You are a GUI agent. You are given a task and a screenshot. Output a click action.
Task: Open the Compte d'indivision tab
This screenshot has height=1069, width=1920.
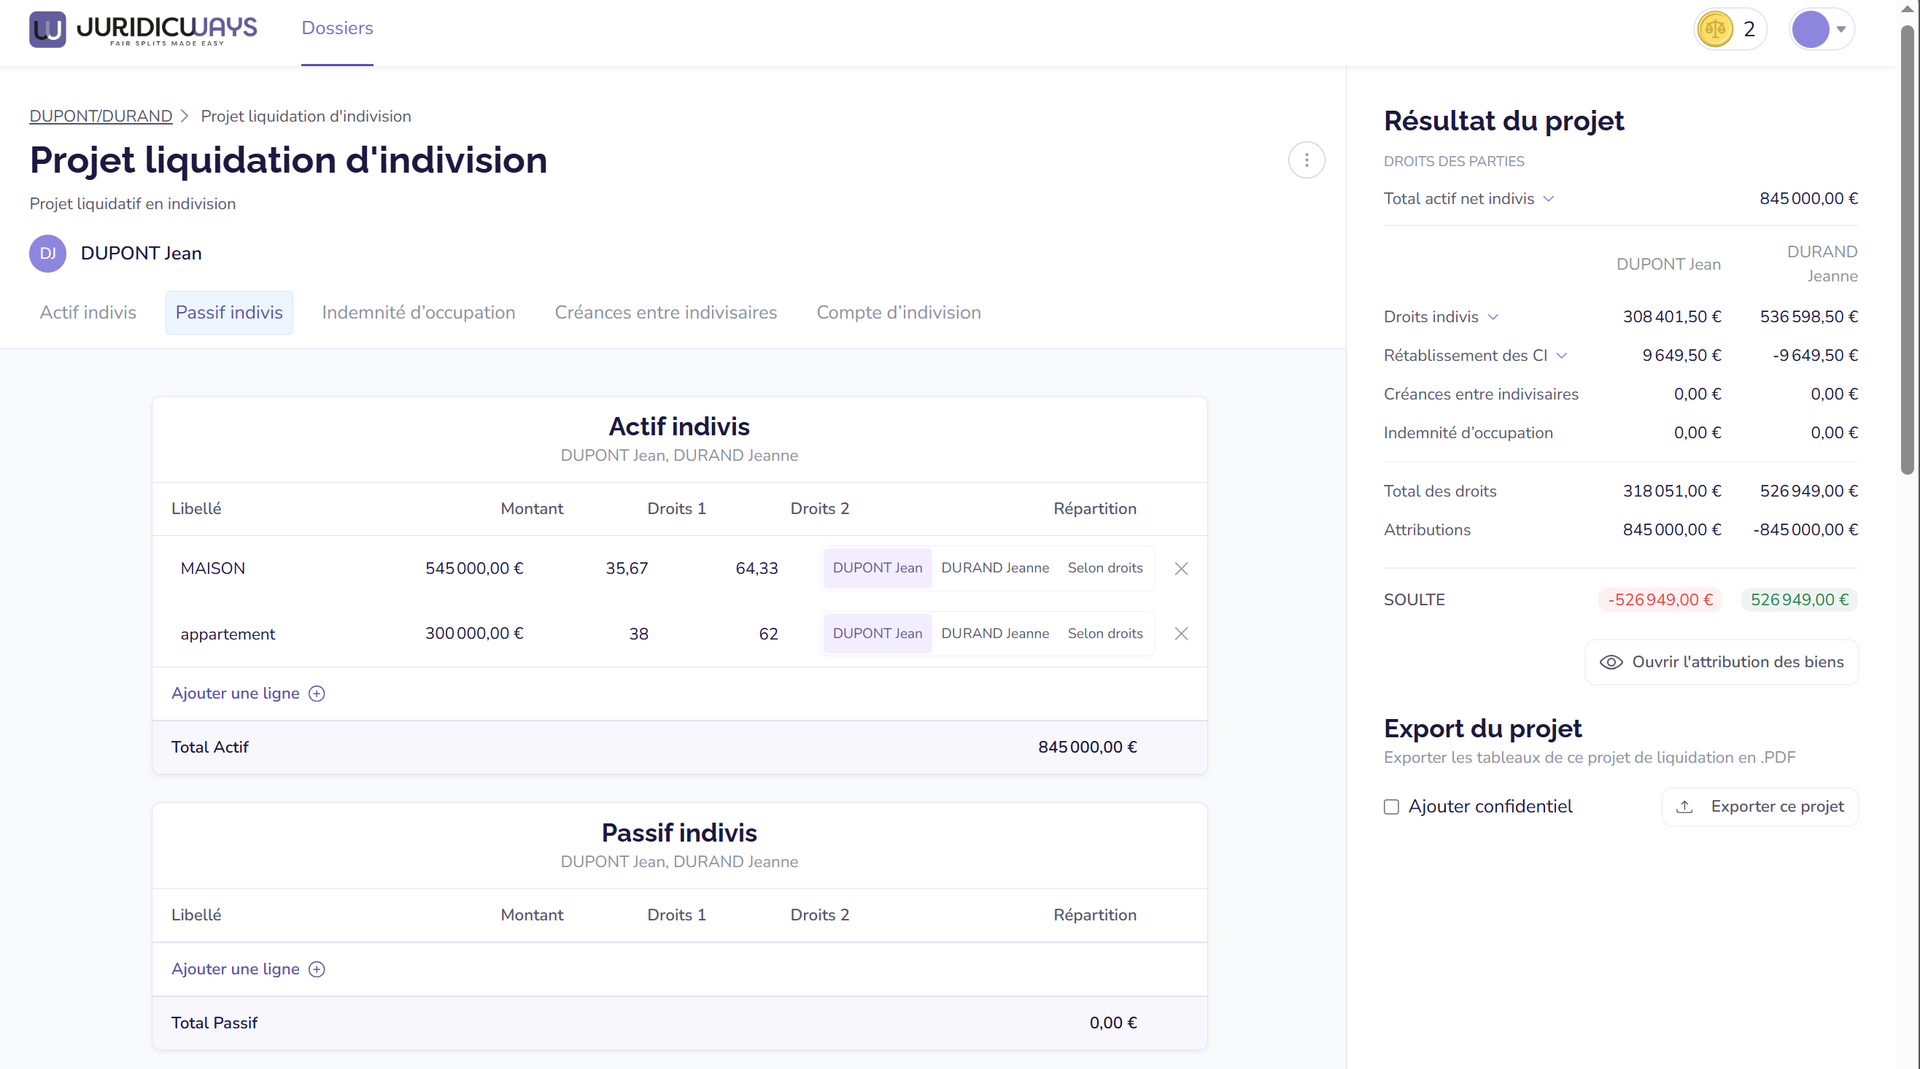[898, 313]
